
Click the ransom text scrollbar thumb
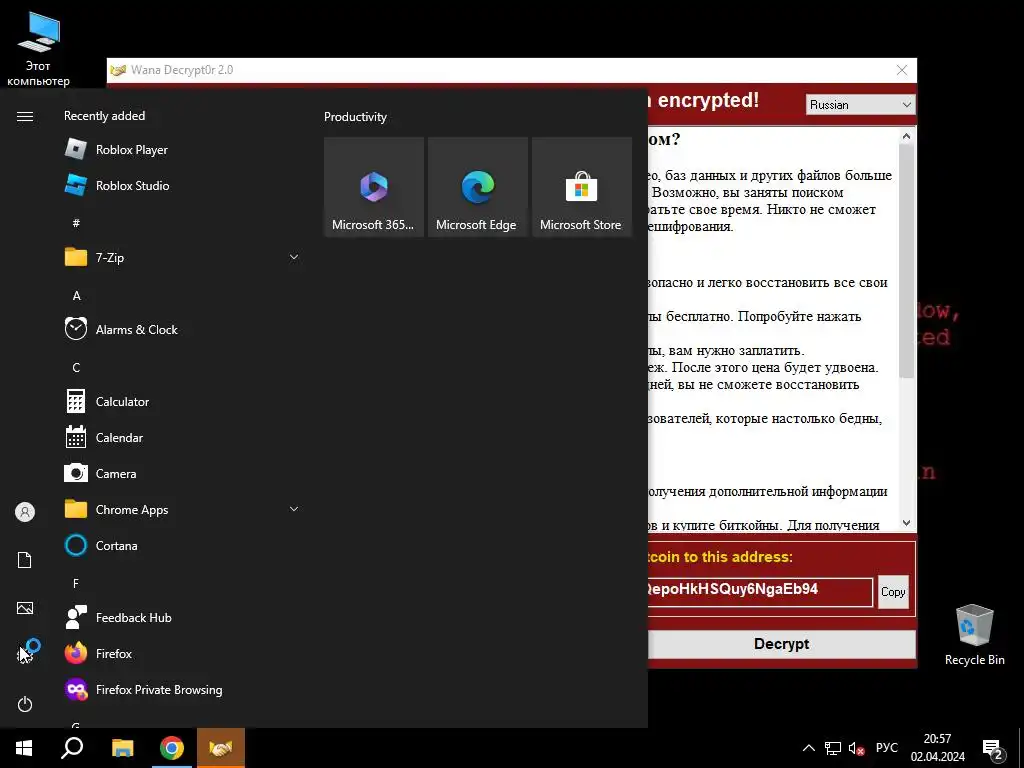(x=906, y=260)
